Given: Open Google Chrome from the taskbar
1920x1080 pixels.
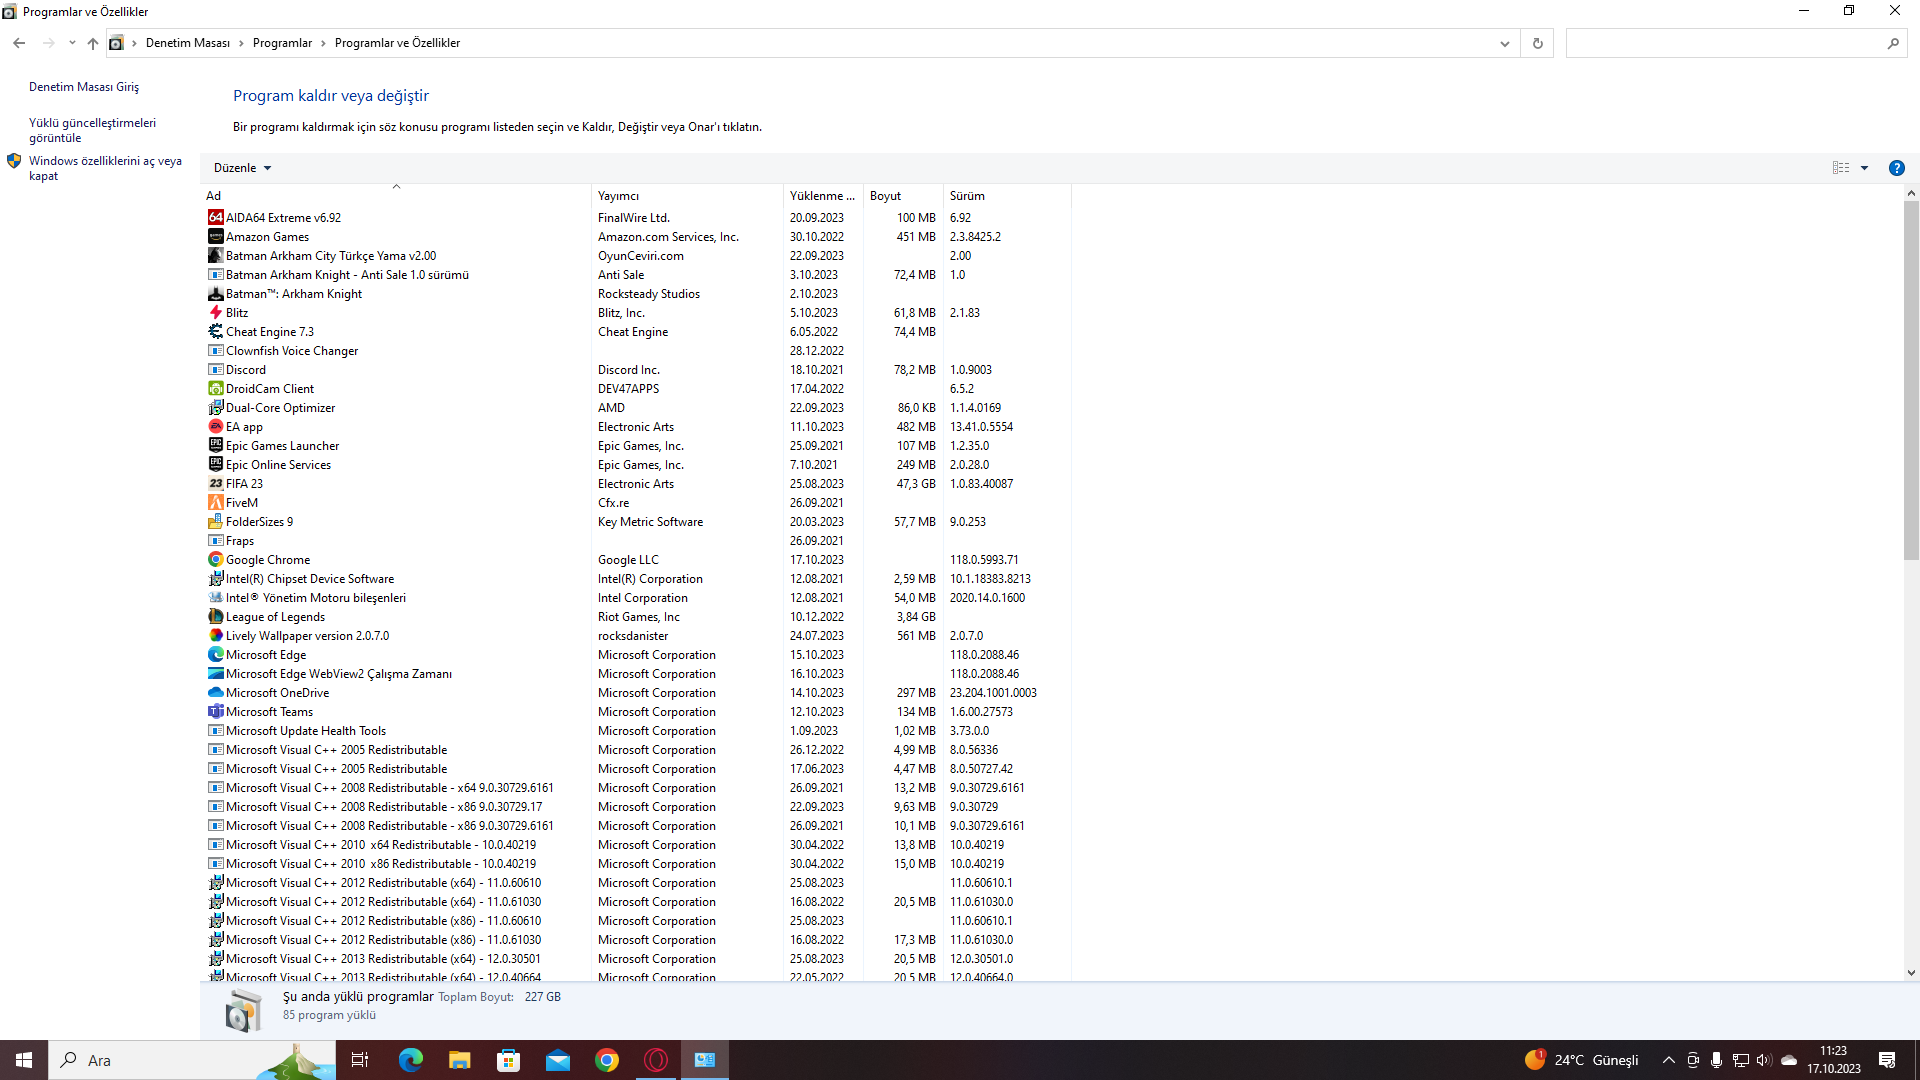Looking at the screenshot, I should tap(607, 1059).
